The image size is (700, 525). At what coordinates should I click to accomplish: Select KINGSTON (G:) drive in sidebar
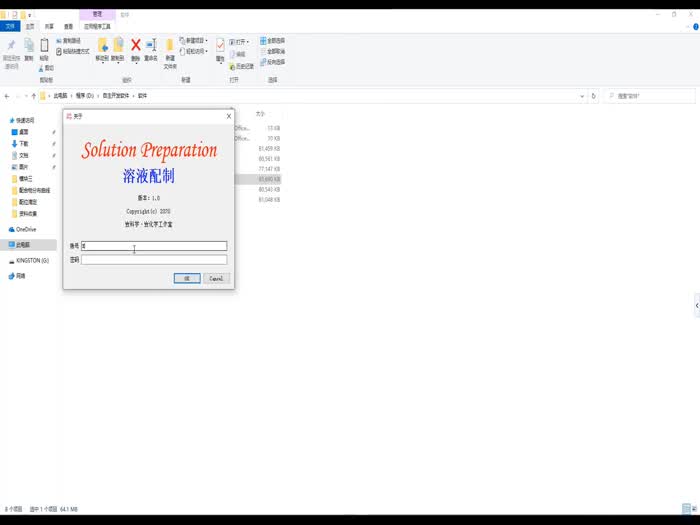32,260
